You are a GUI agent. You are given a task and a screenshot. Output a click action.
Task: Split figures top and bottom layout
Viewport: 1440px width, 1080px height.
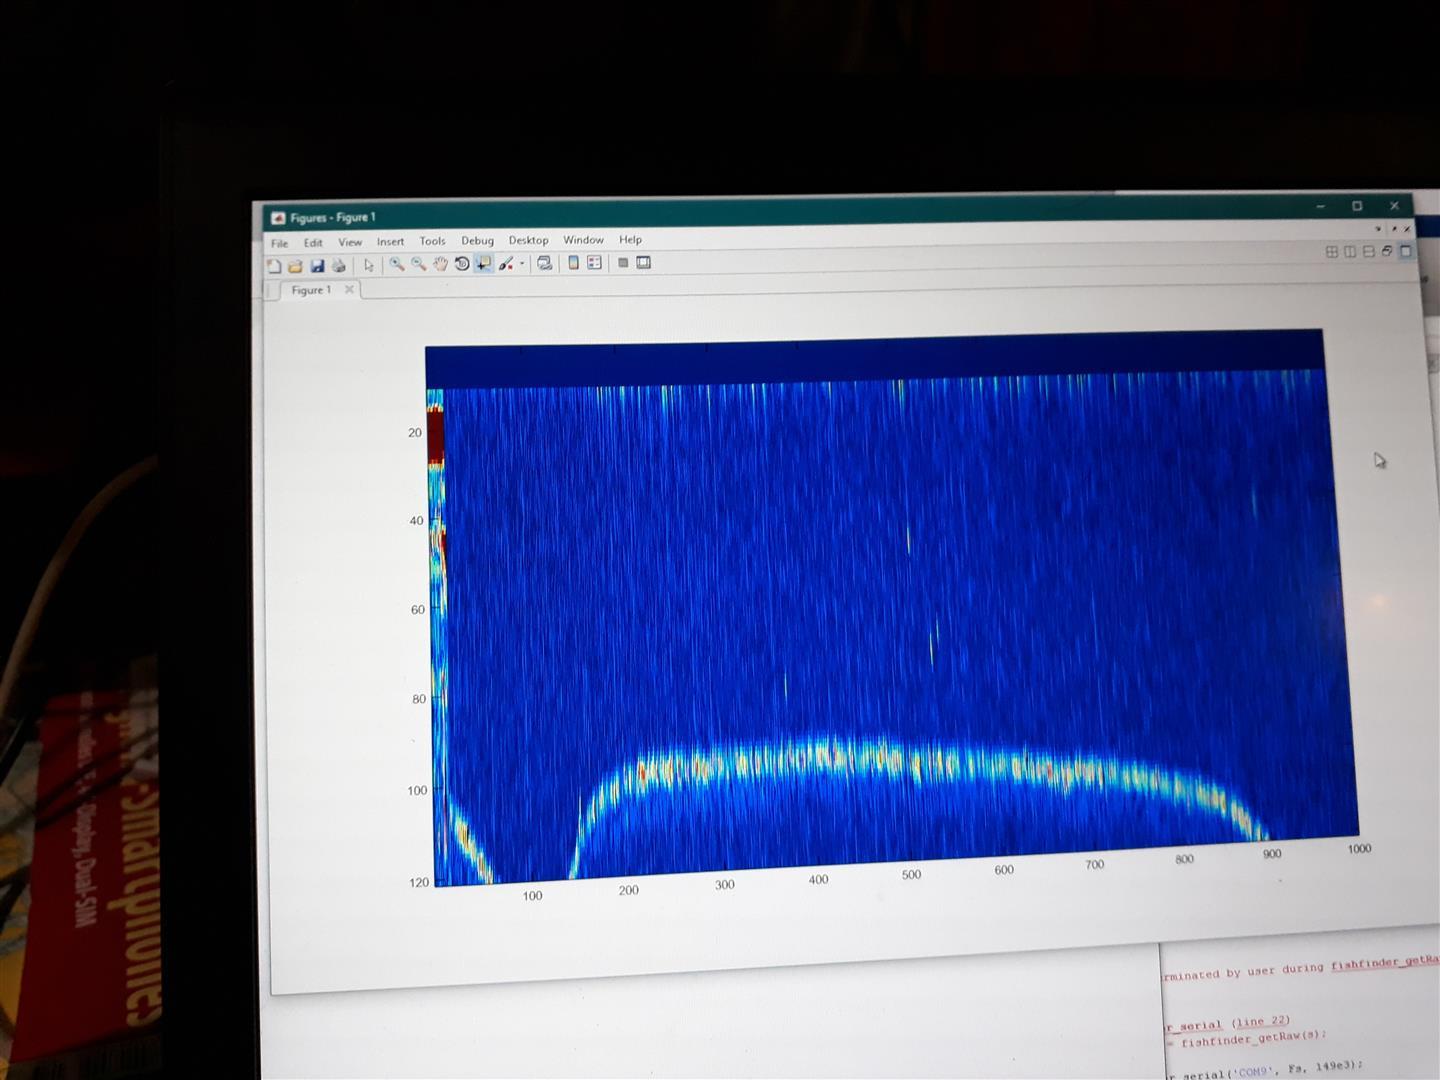click(1368, 252)
